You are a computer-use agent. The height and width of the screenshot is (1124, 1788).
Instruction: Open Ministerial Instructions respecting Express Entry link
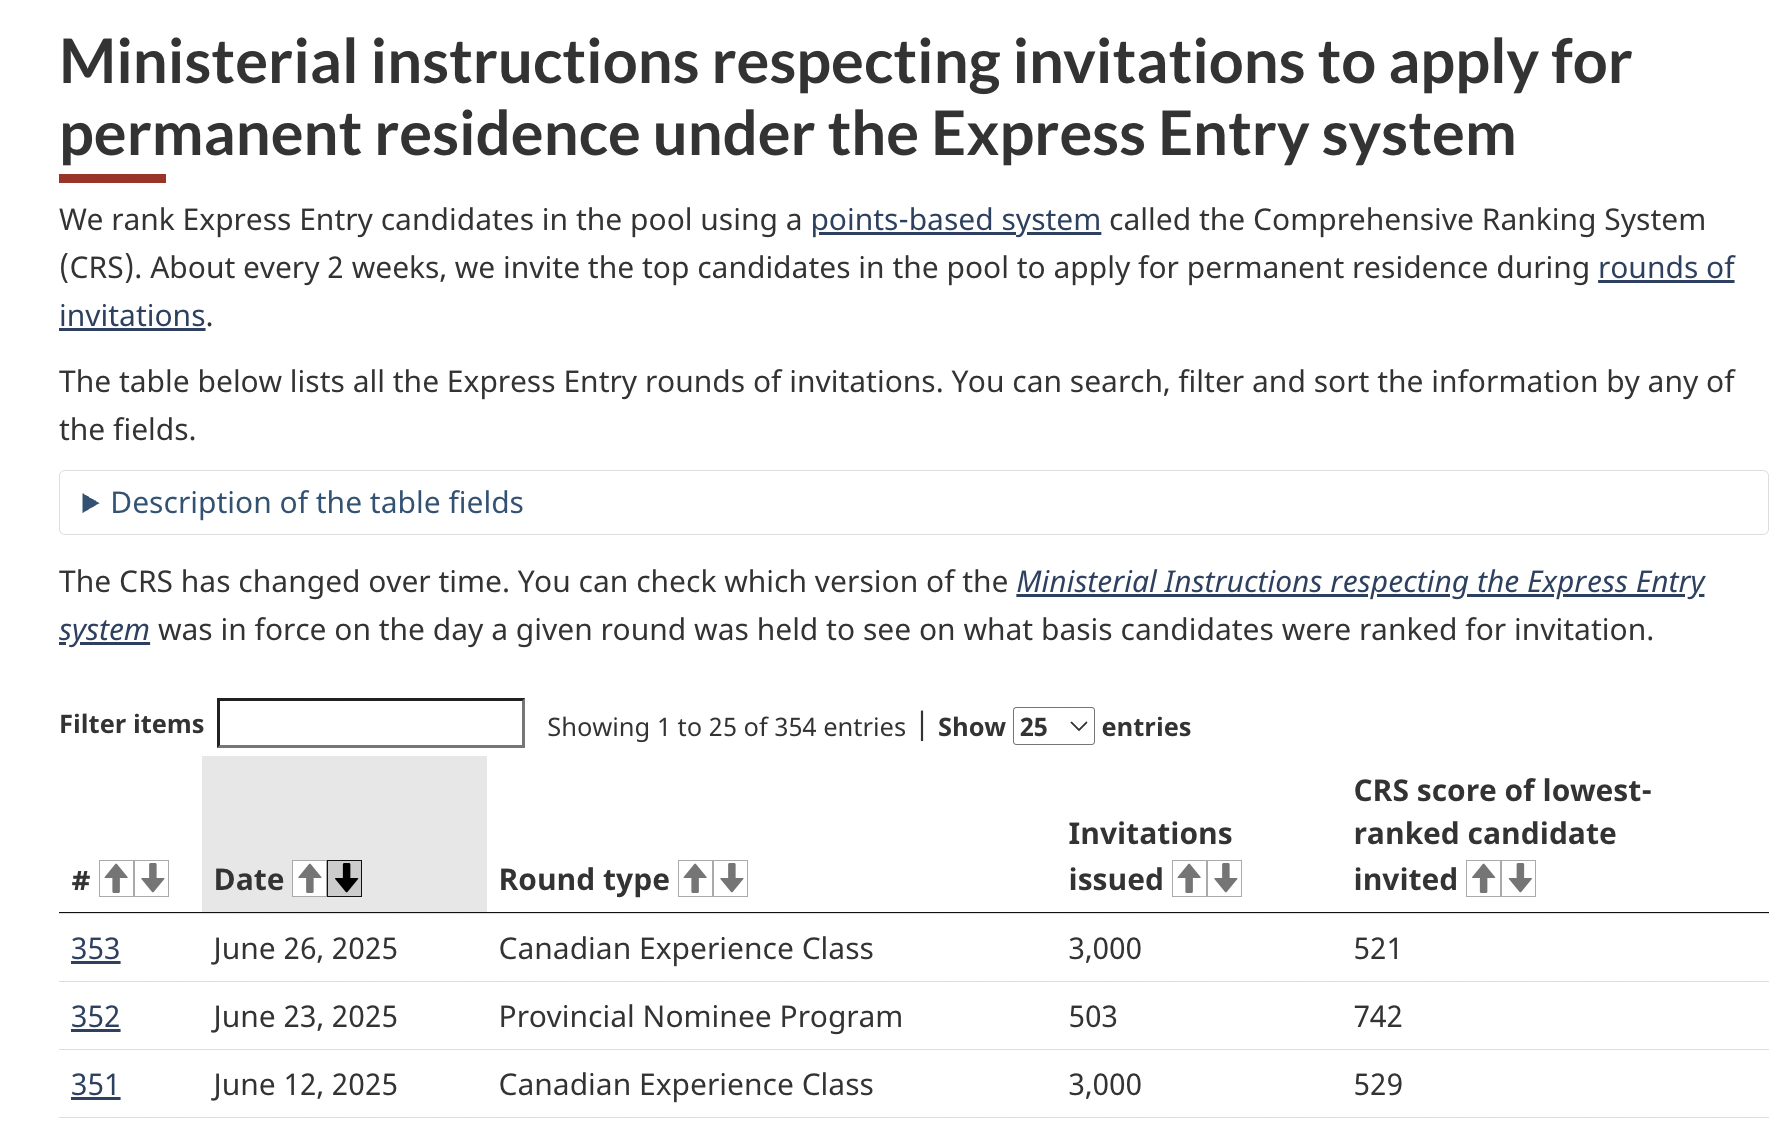click(x=1359, y=582)
